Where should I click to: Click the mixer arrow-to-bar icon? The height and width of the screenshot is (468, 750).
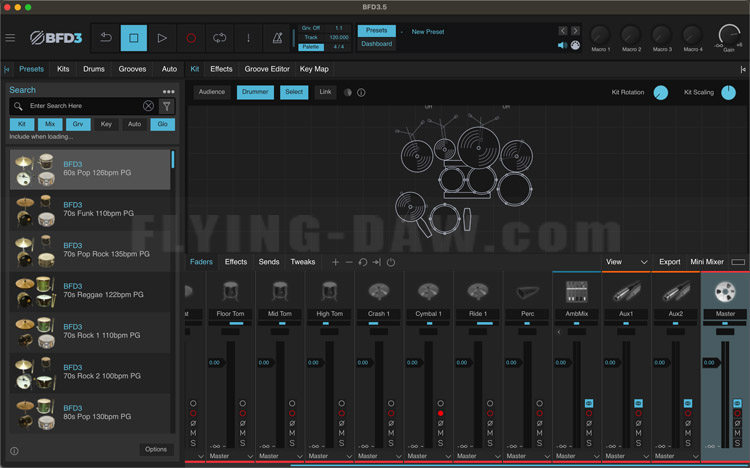[376, 262]
